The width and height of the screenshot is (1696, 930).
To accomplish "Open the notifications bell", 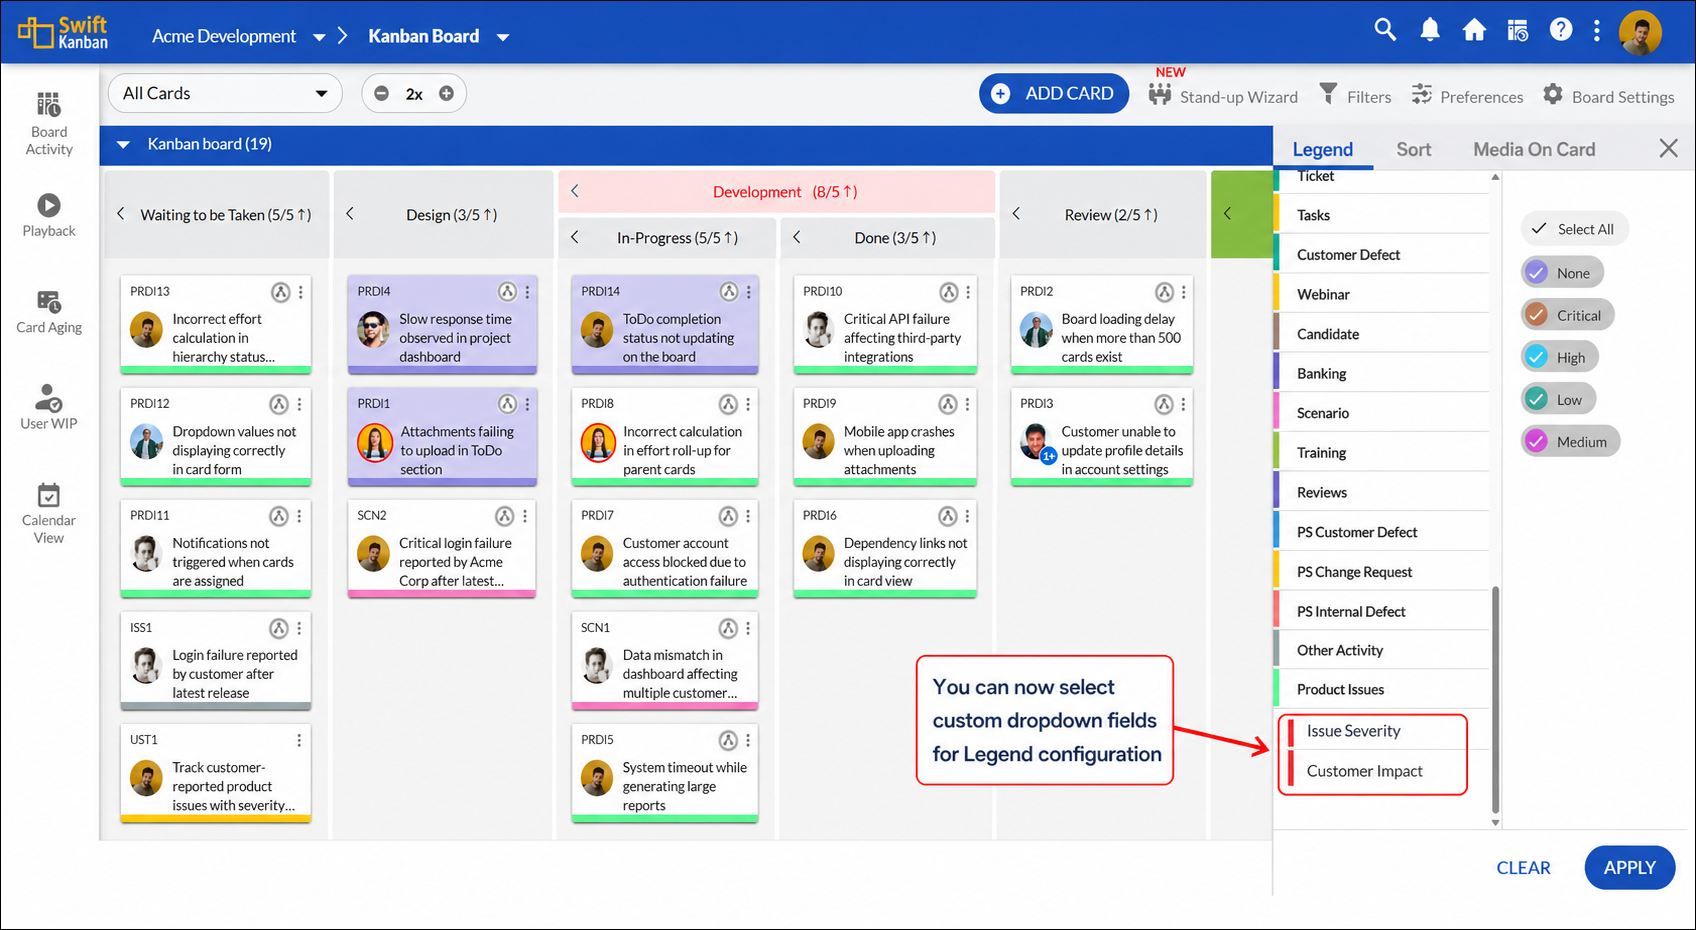I will pyautogui.click(x=1430, y=30).
